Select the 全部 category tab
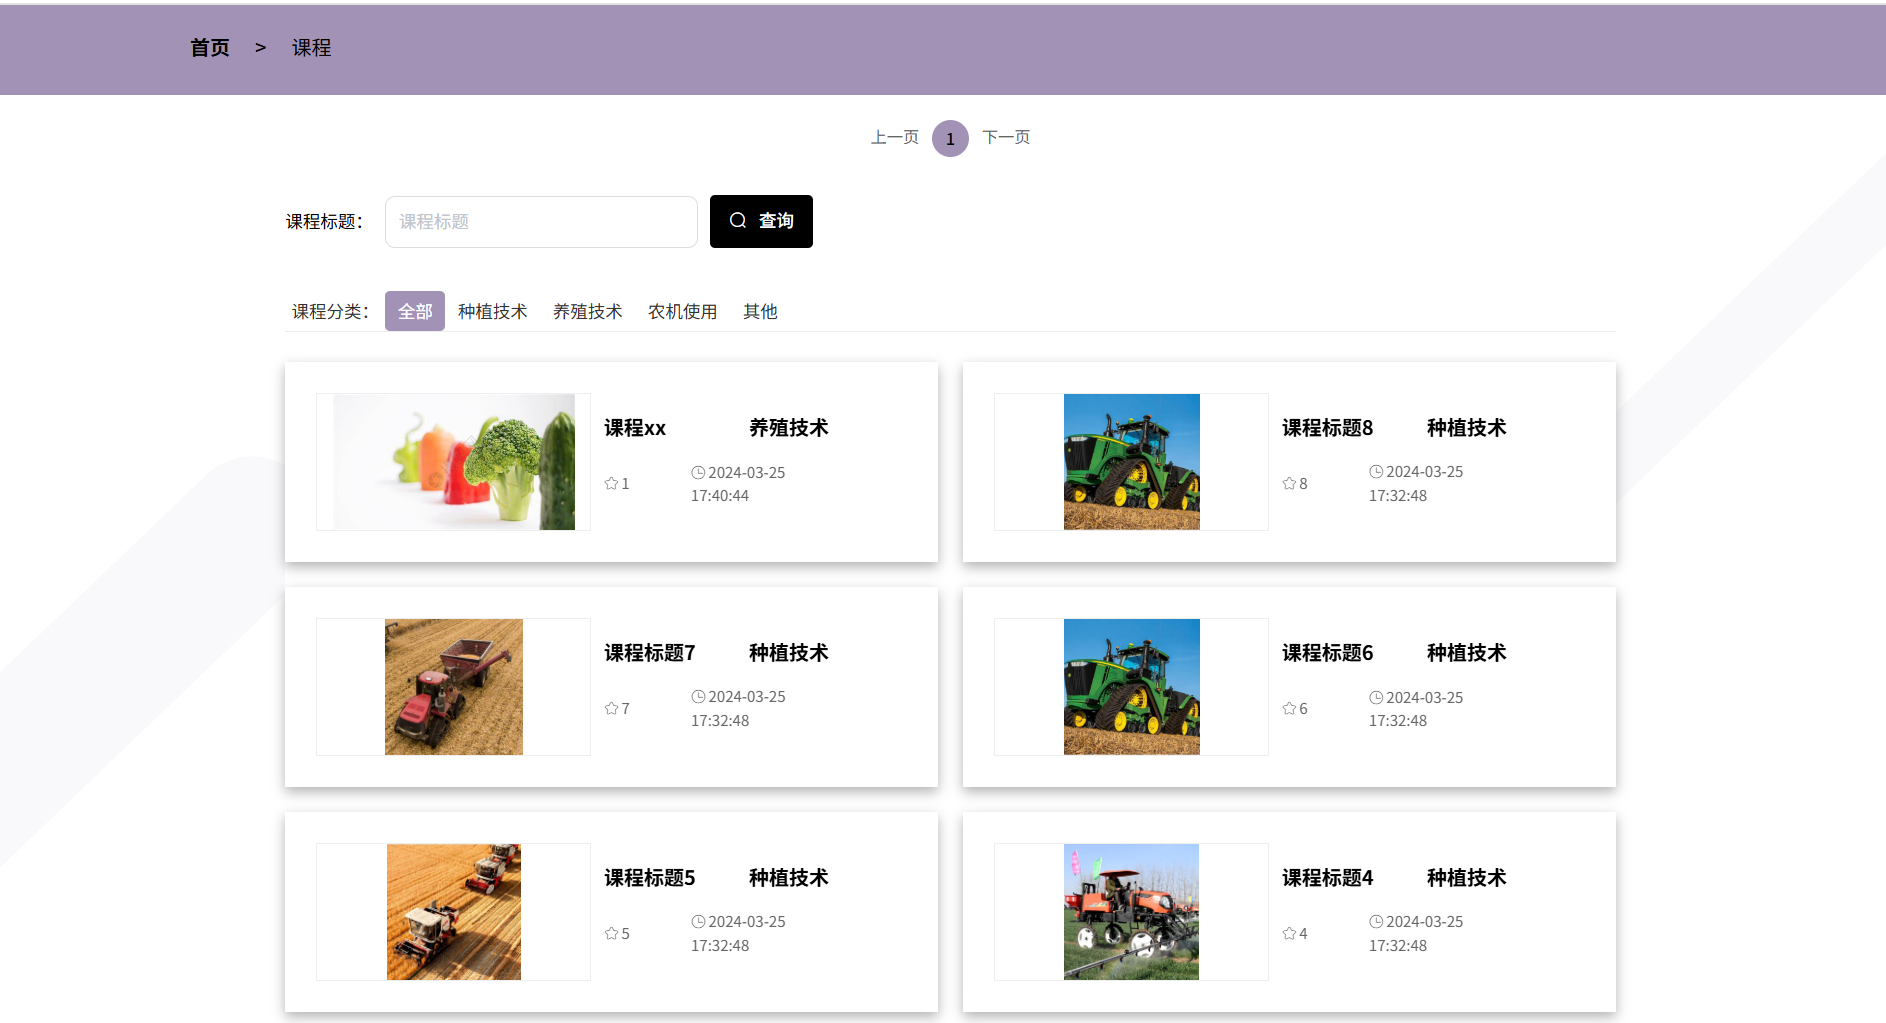The image size is (1886, 1023). [x=415, y=311]
